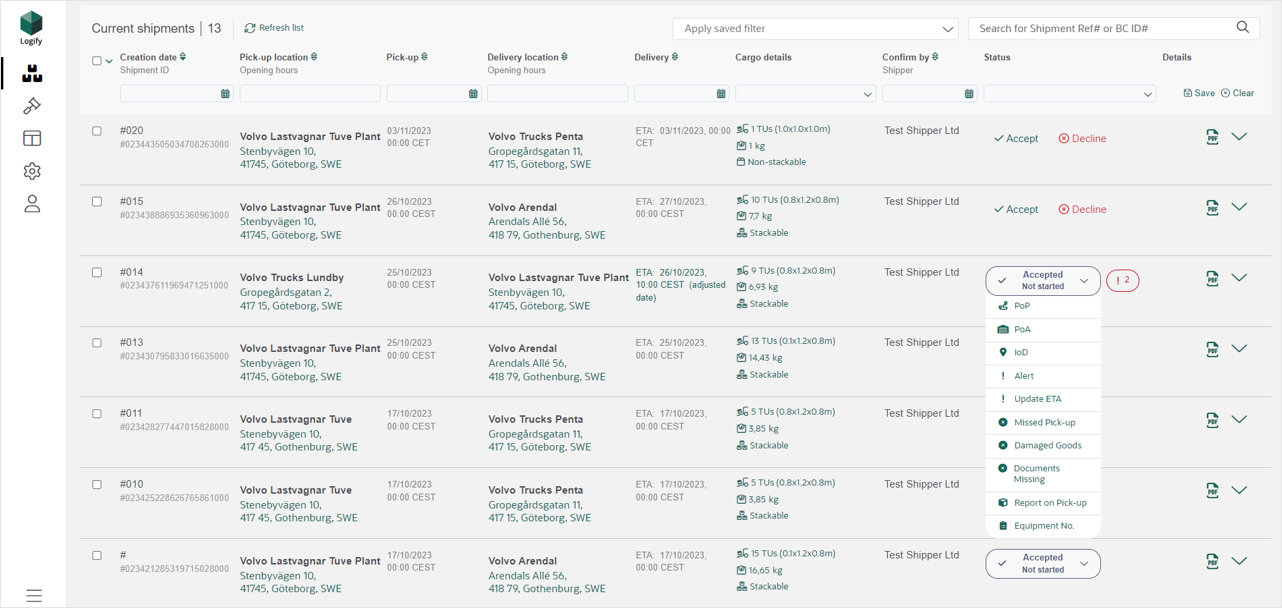
Task: Decline shipment #015
Action: coord(1082,210)
